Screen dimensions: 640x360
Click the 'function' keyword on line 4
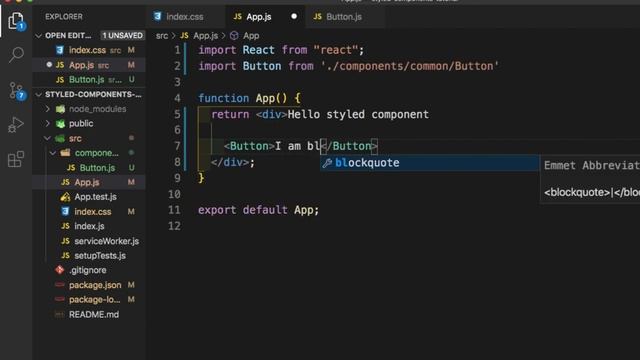coord(223,98)
